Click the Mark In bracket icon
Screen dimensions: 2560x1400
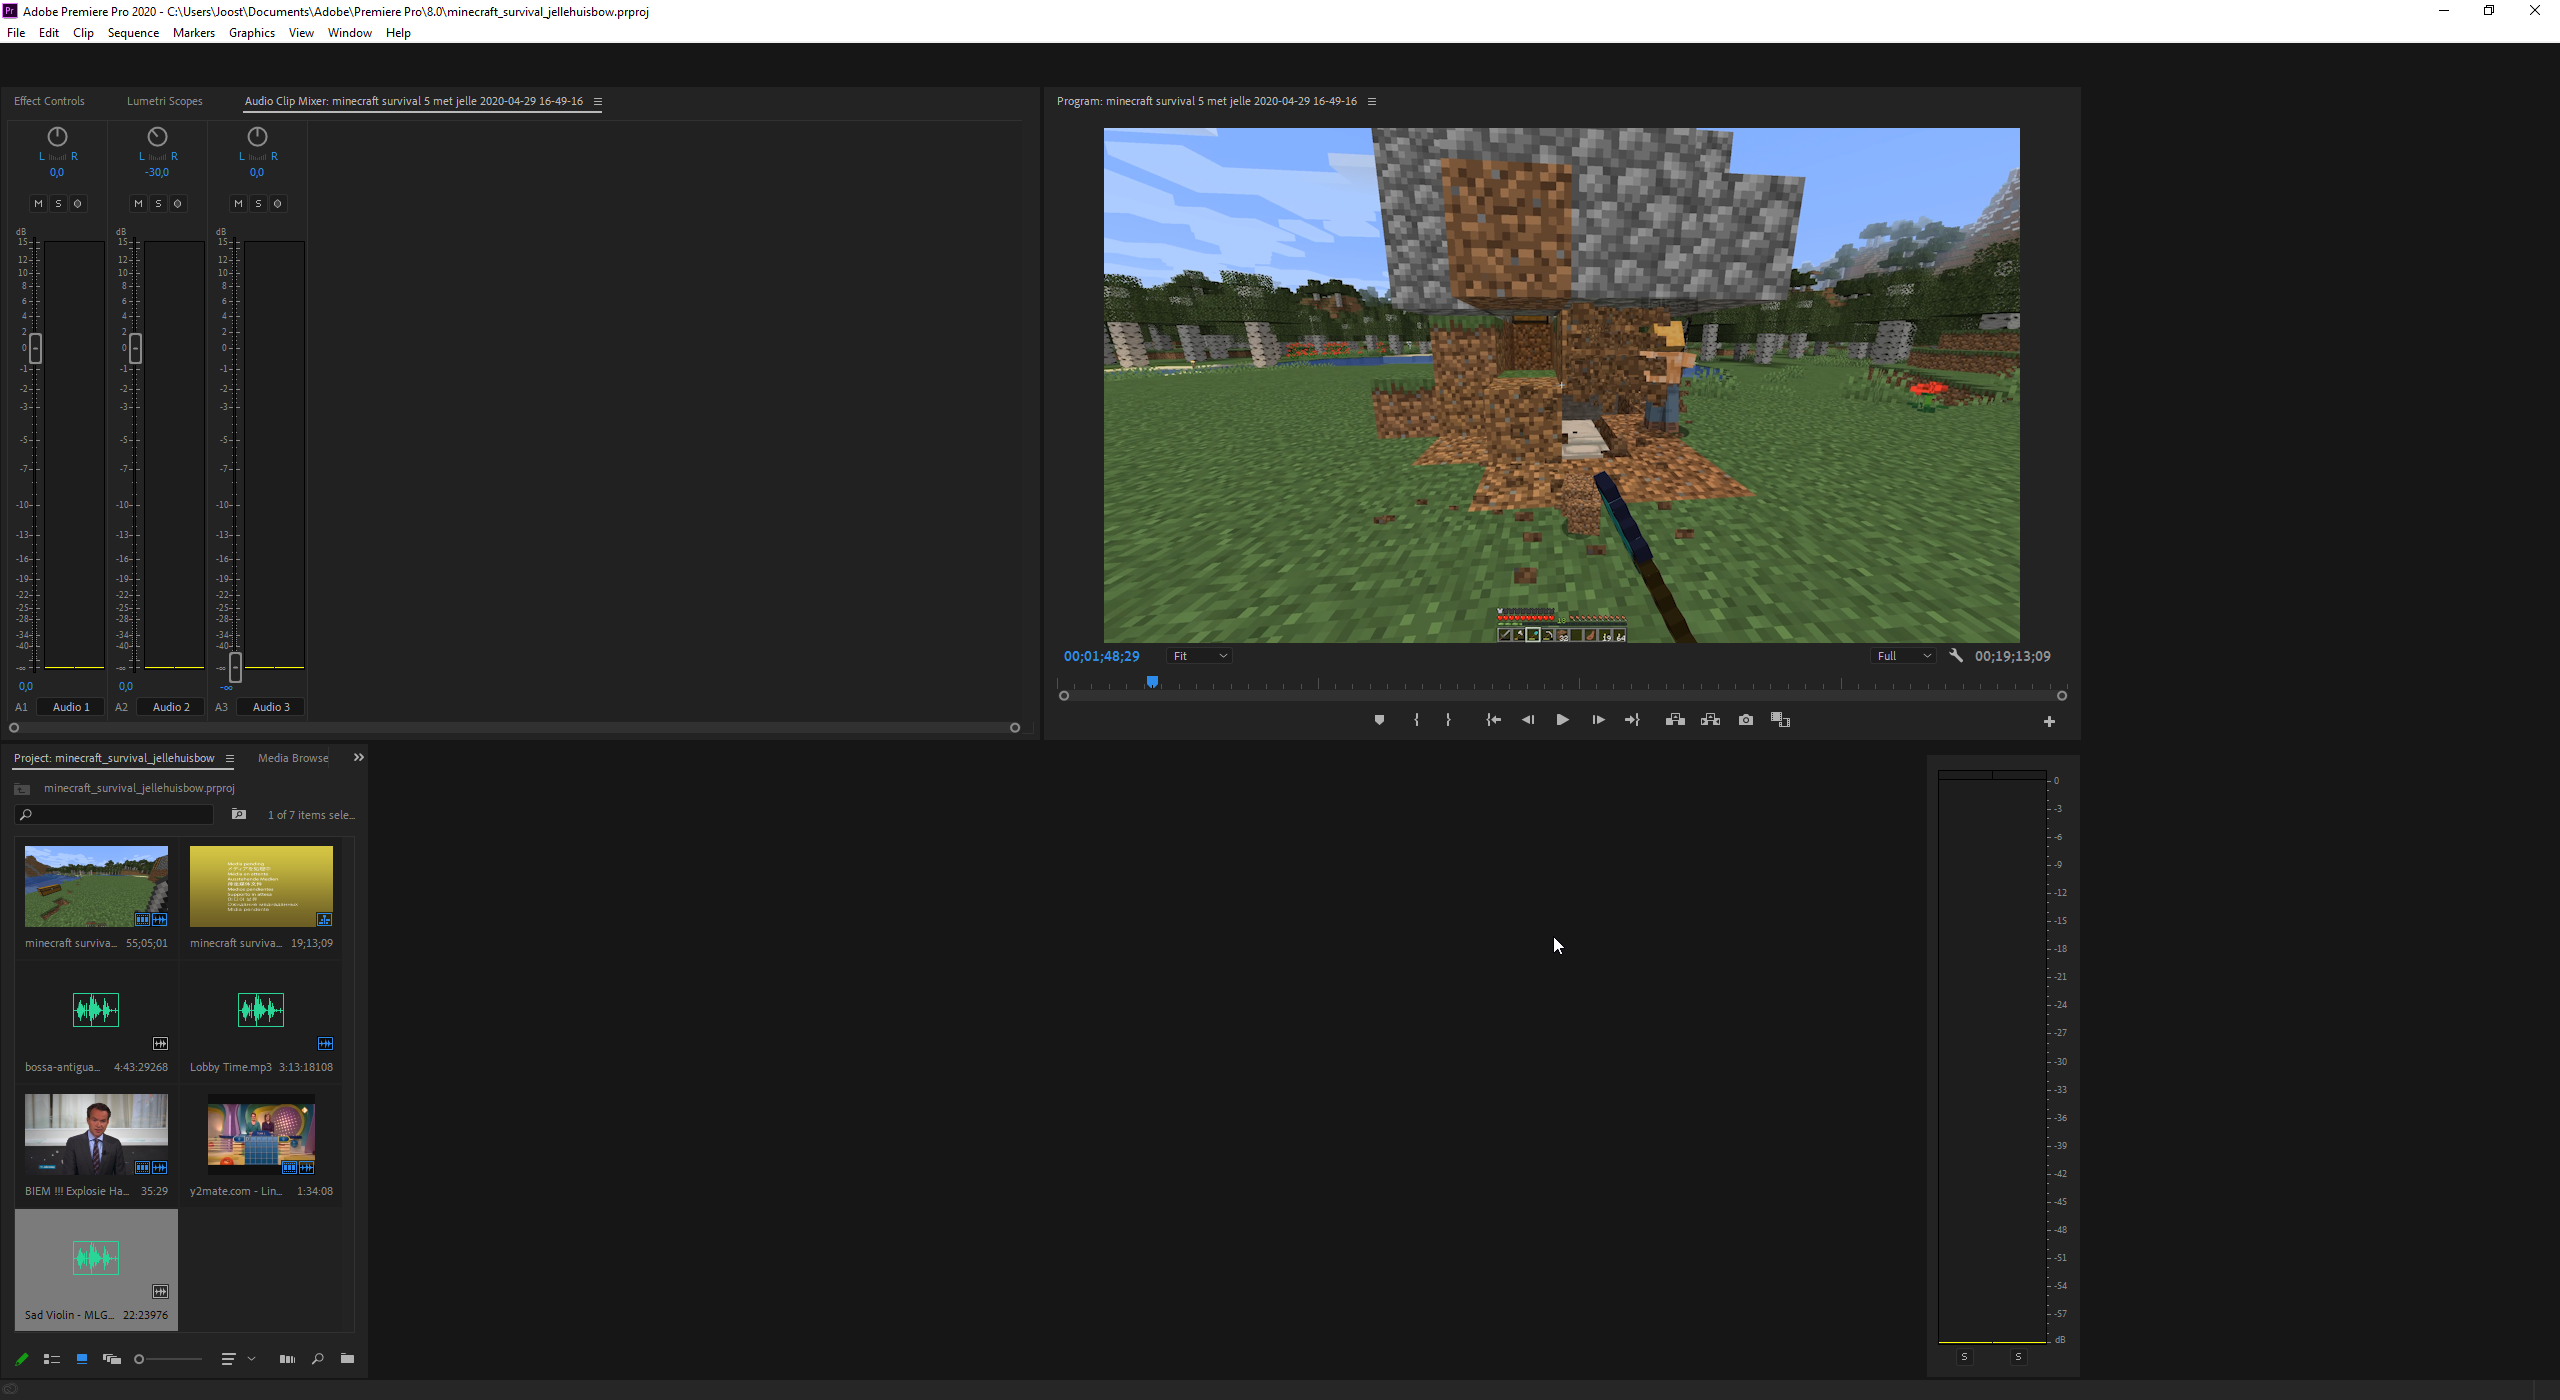pos(1416,720)
